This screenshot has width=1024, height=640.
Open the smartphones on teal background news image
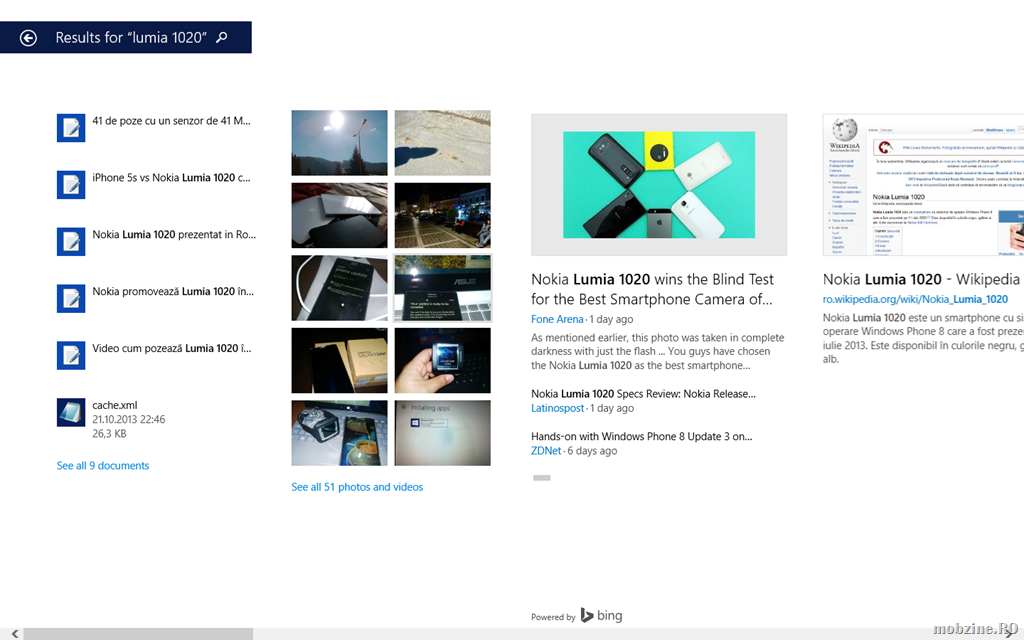[659, 185]
